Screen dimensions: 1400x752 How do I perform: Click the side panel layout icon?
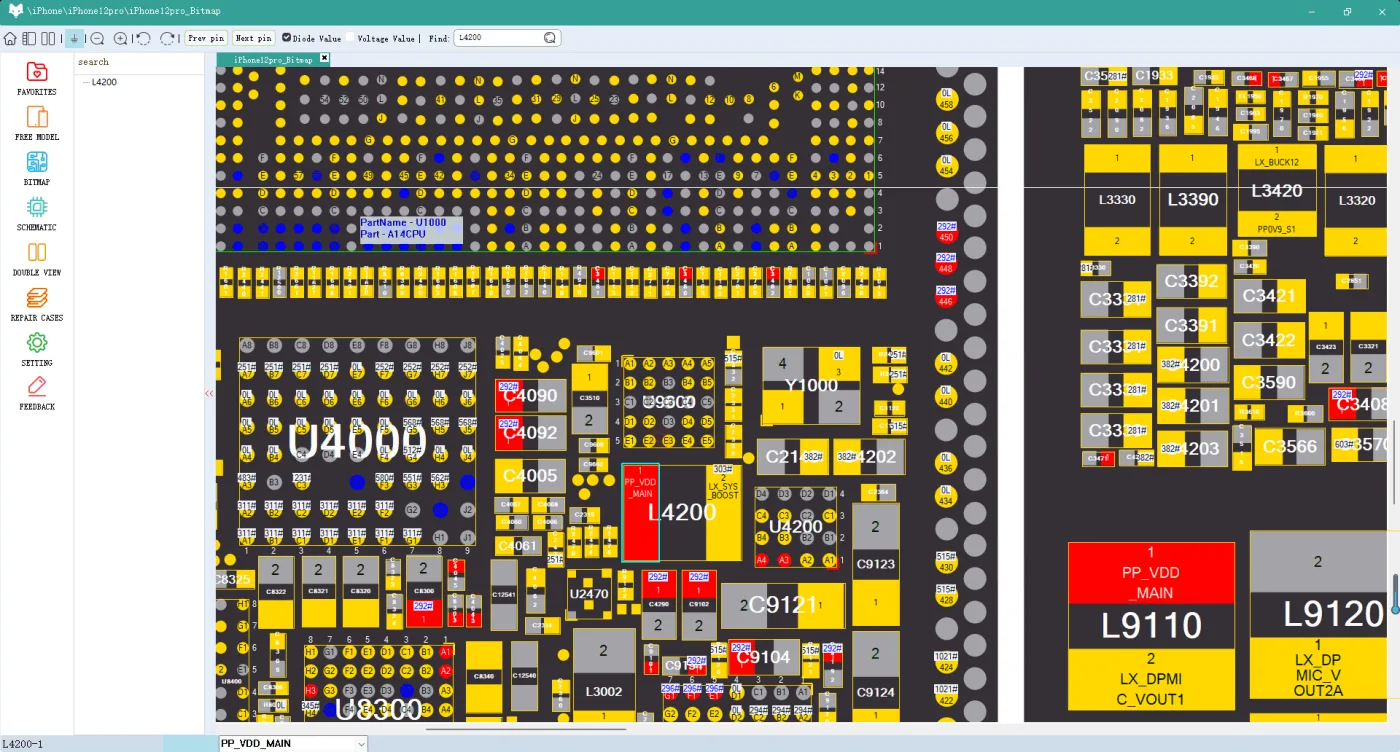29,38
